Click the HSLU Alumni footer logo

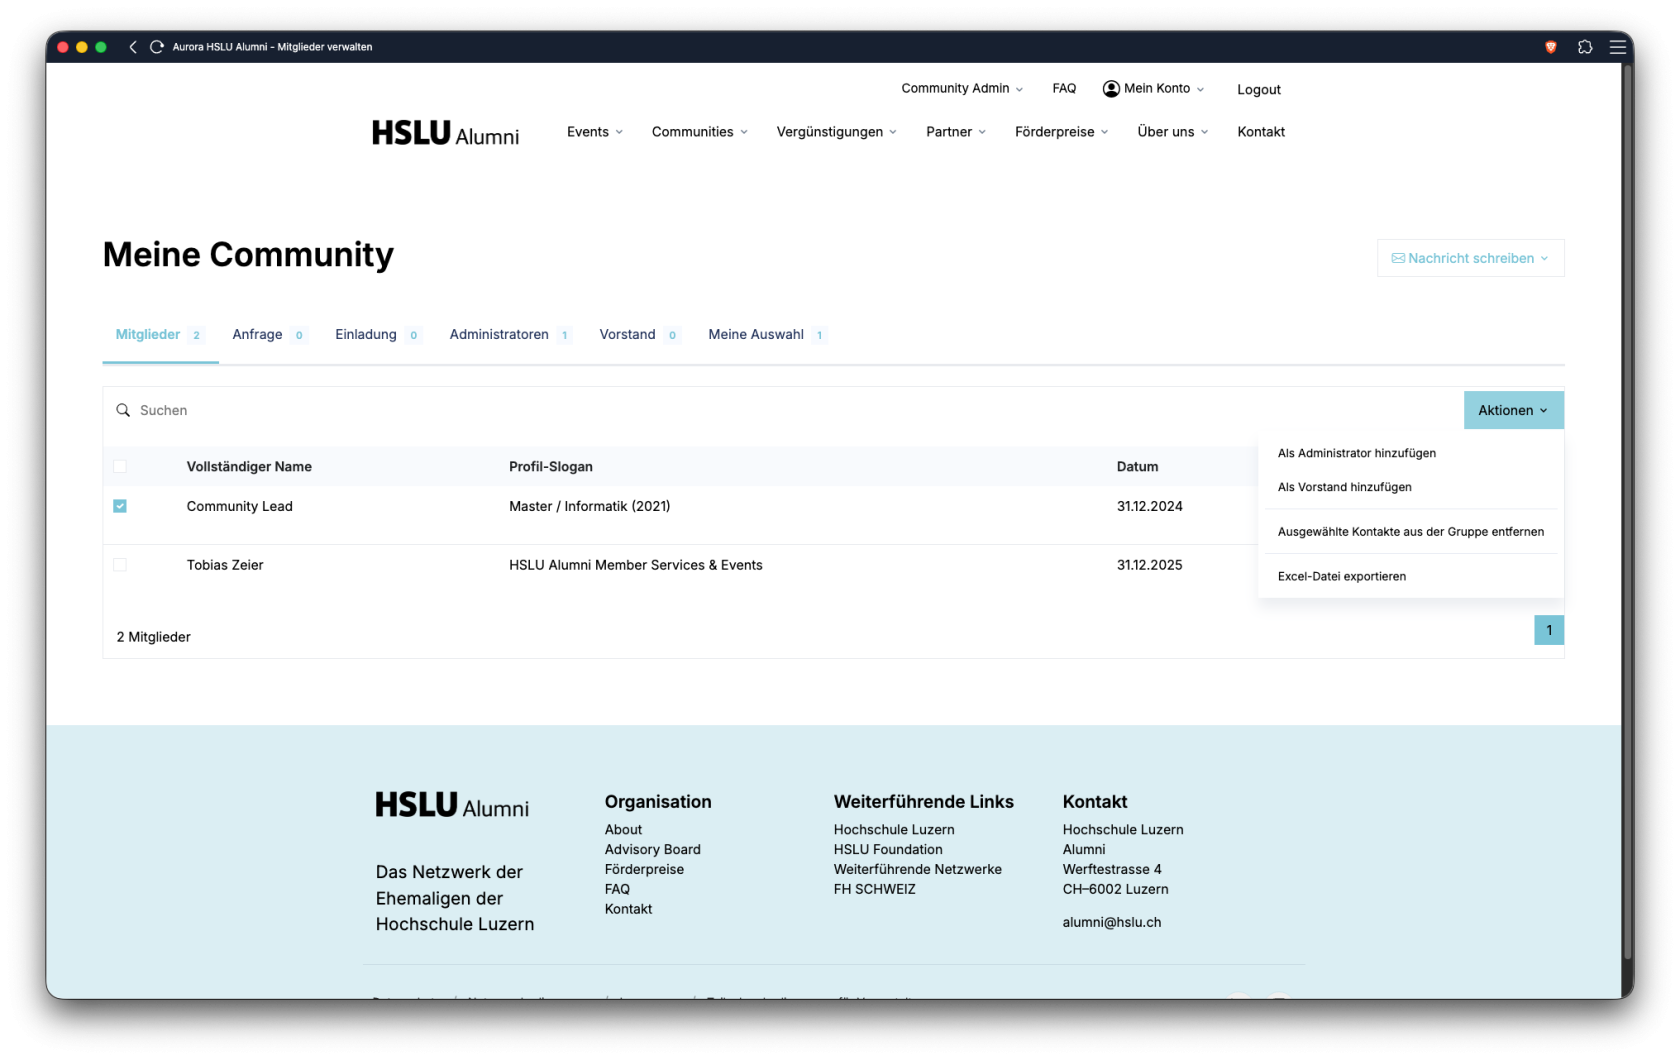point(452,806)
